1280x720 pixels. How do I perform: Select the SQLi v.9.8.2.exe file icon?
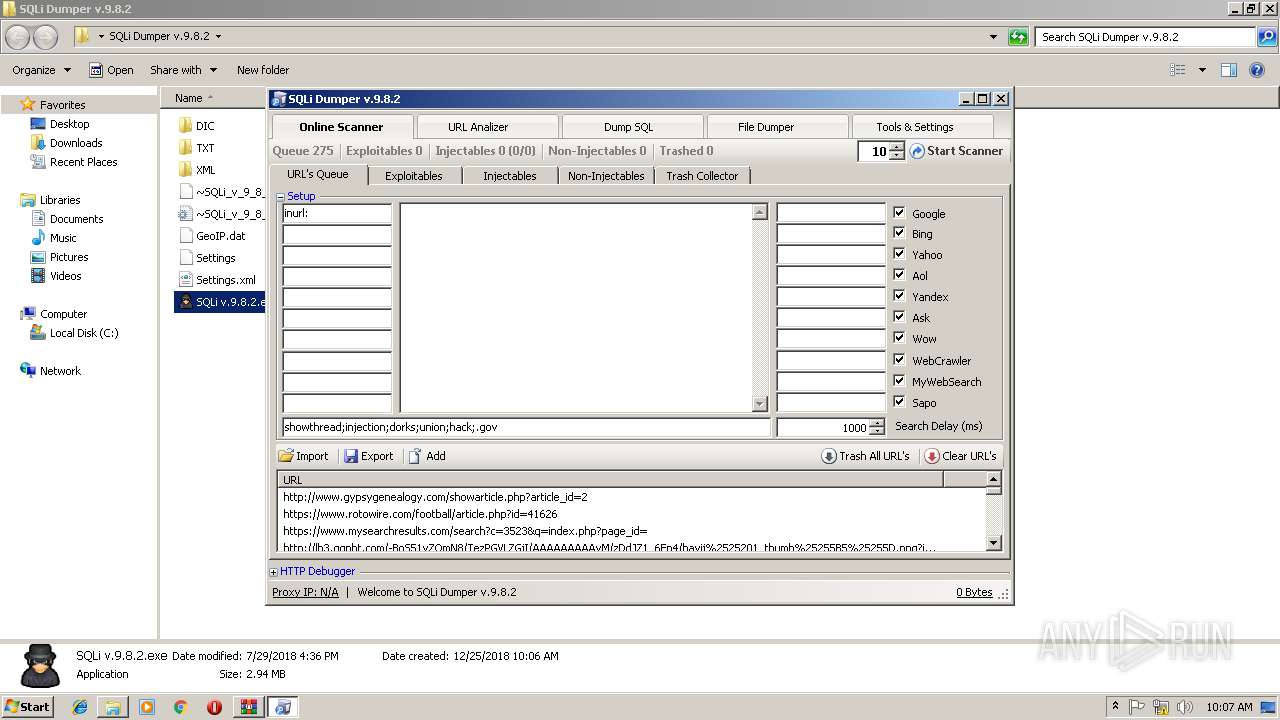tap(185, 301)
